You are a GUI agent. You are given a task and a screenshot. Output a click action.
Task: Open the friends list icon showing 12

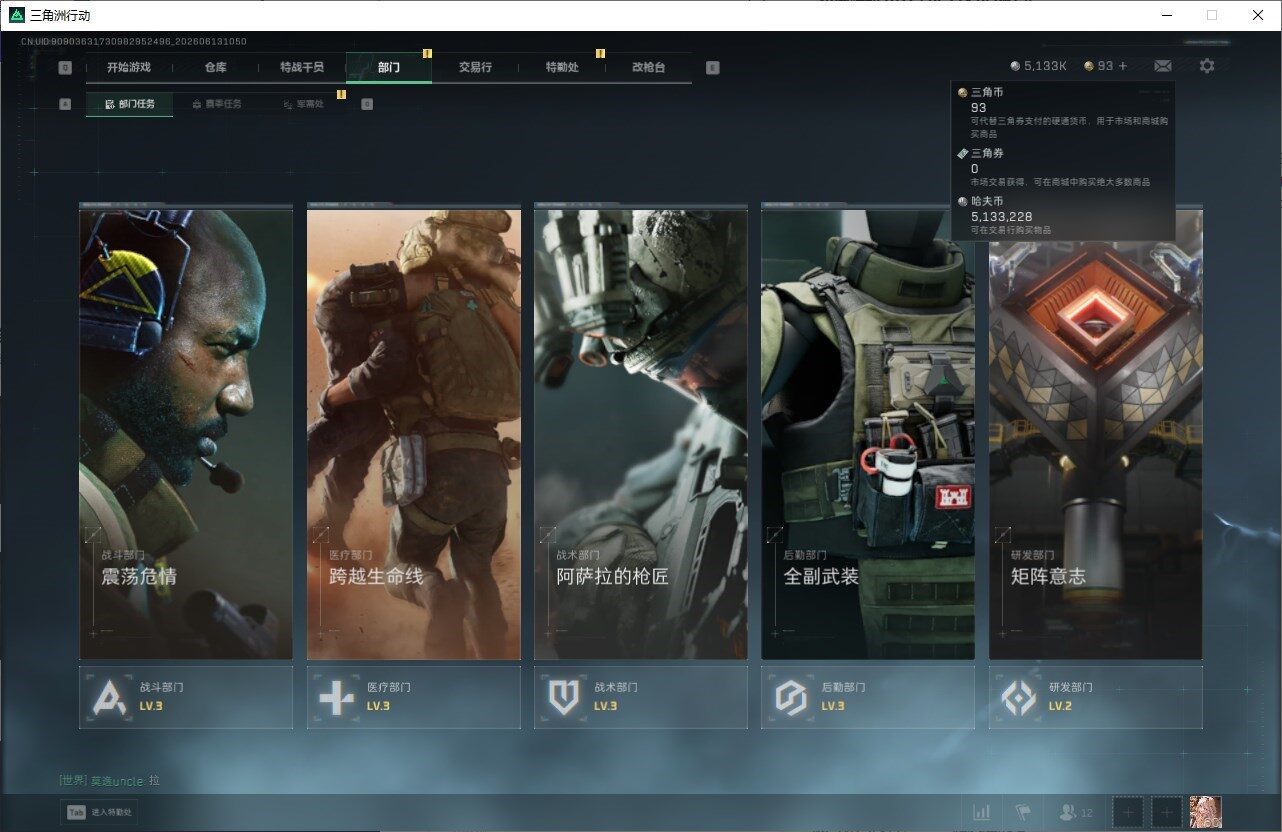click(1076, 813)
